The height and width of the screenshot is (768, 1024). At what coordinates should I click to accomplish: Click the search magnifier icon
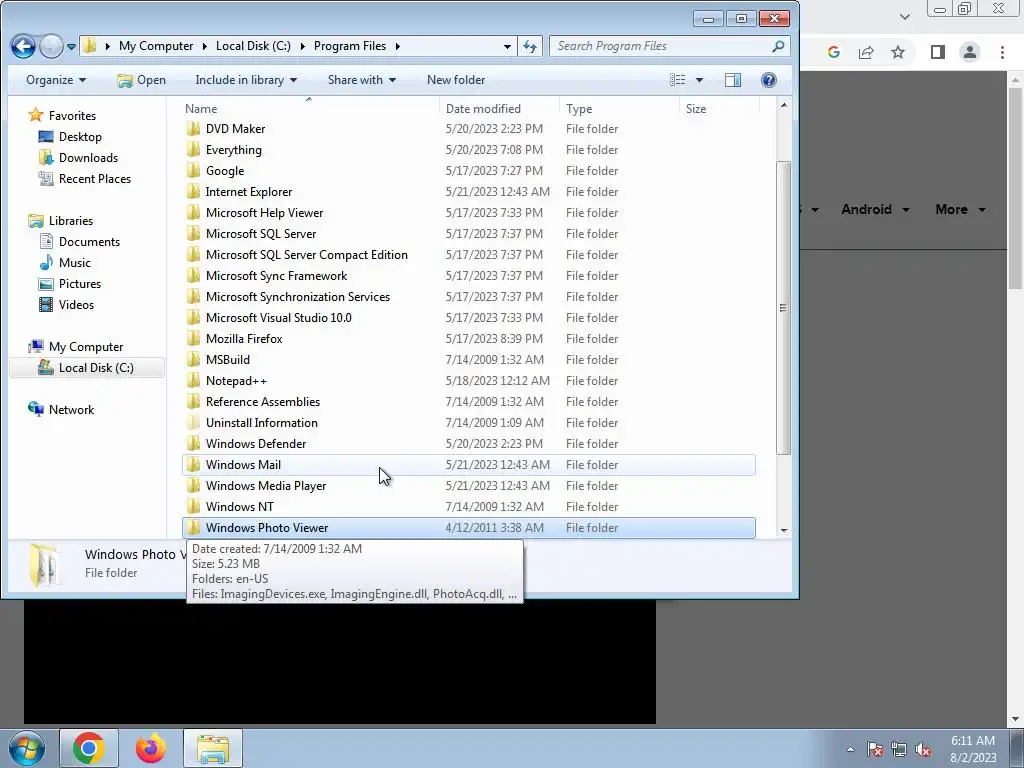click(778, 46)
